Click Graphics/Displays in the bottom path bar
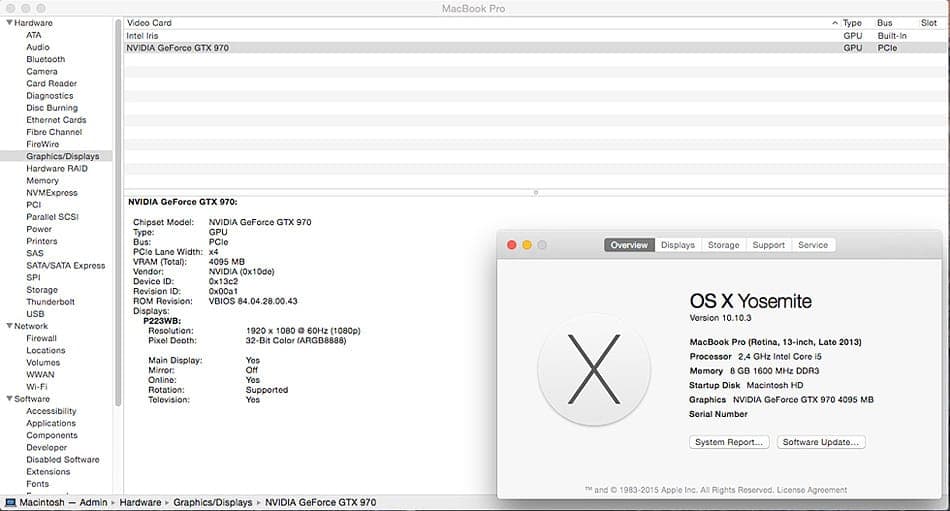This screenshot has height=511, width=950. click(213, 503)
